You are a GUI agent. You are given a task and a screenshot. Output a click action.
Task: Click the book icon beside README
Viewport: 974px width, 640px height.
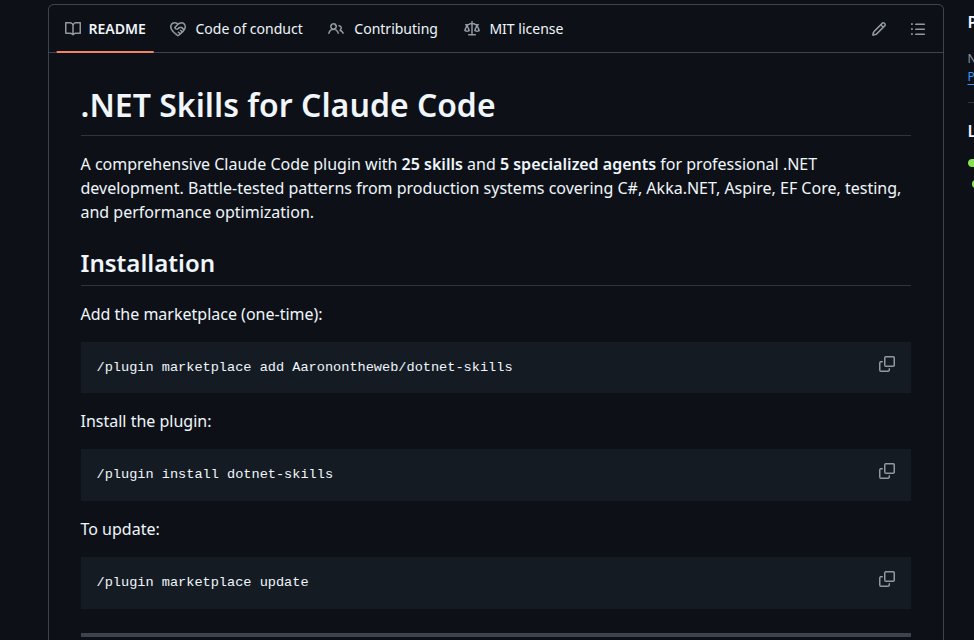click(73, 29)
